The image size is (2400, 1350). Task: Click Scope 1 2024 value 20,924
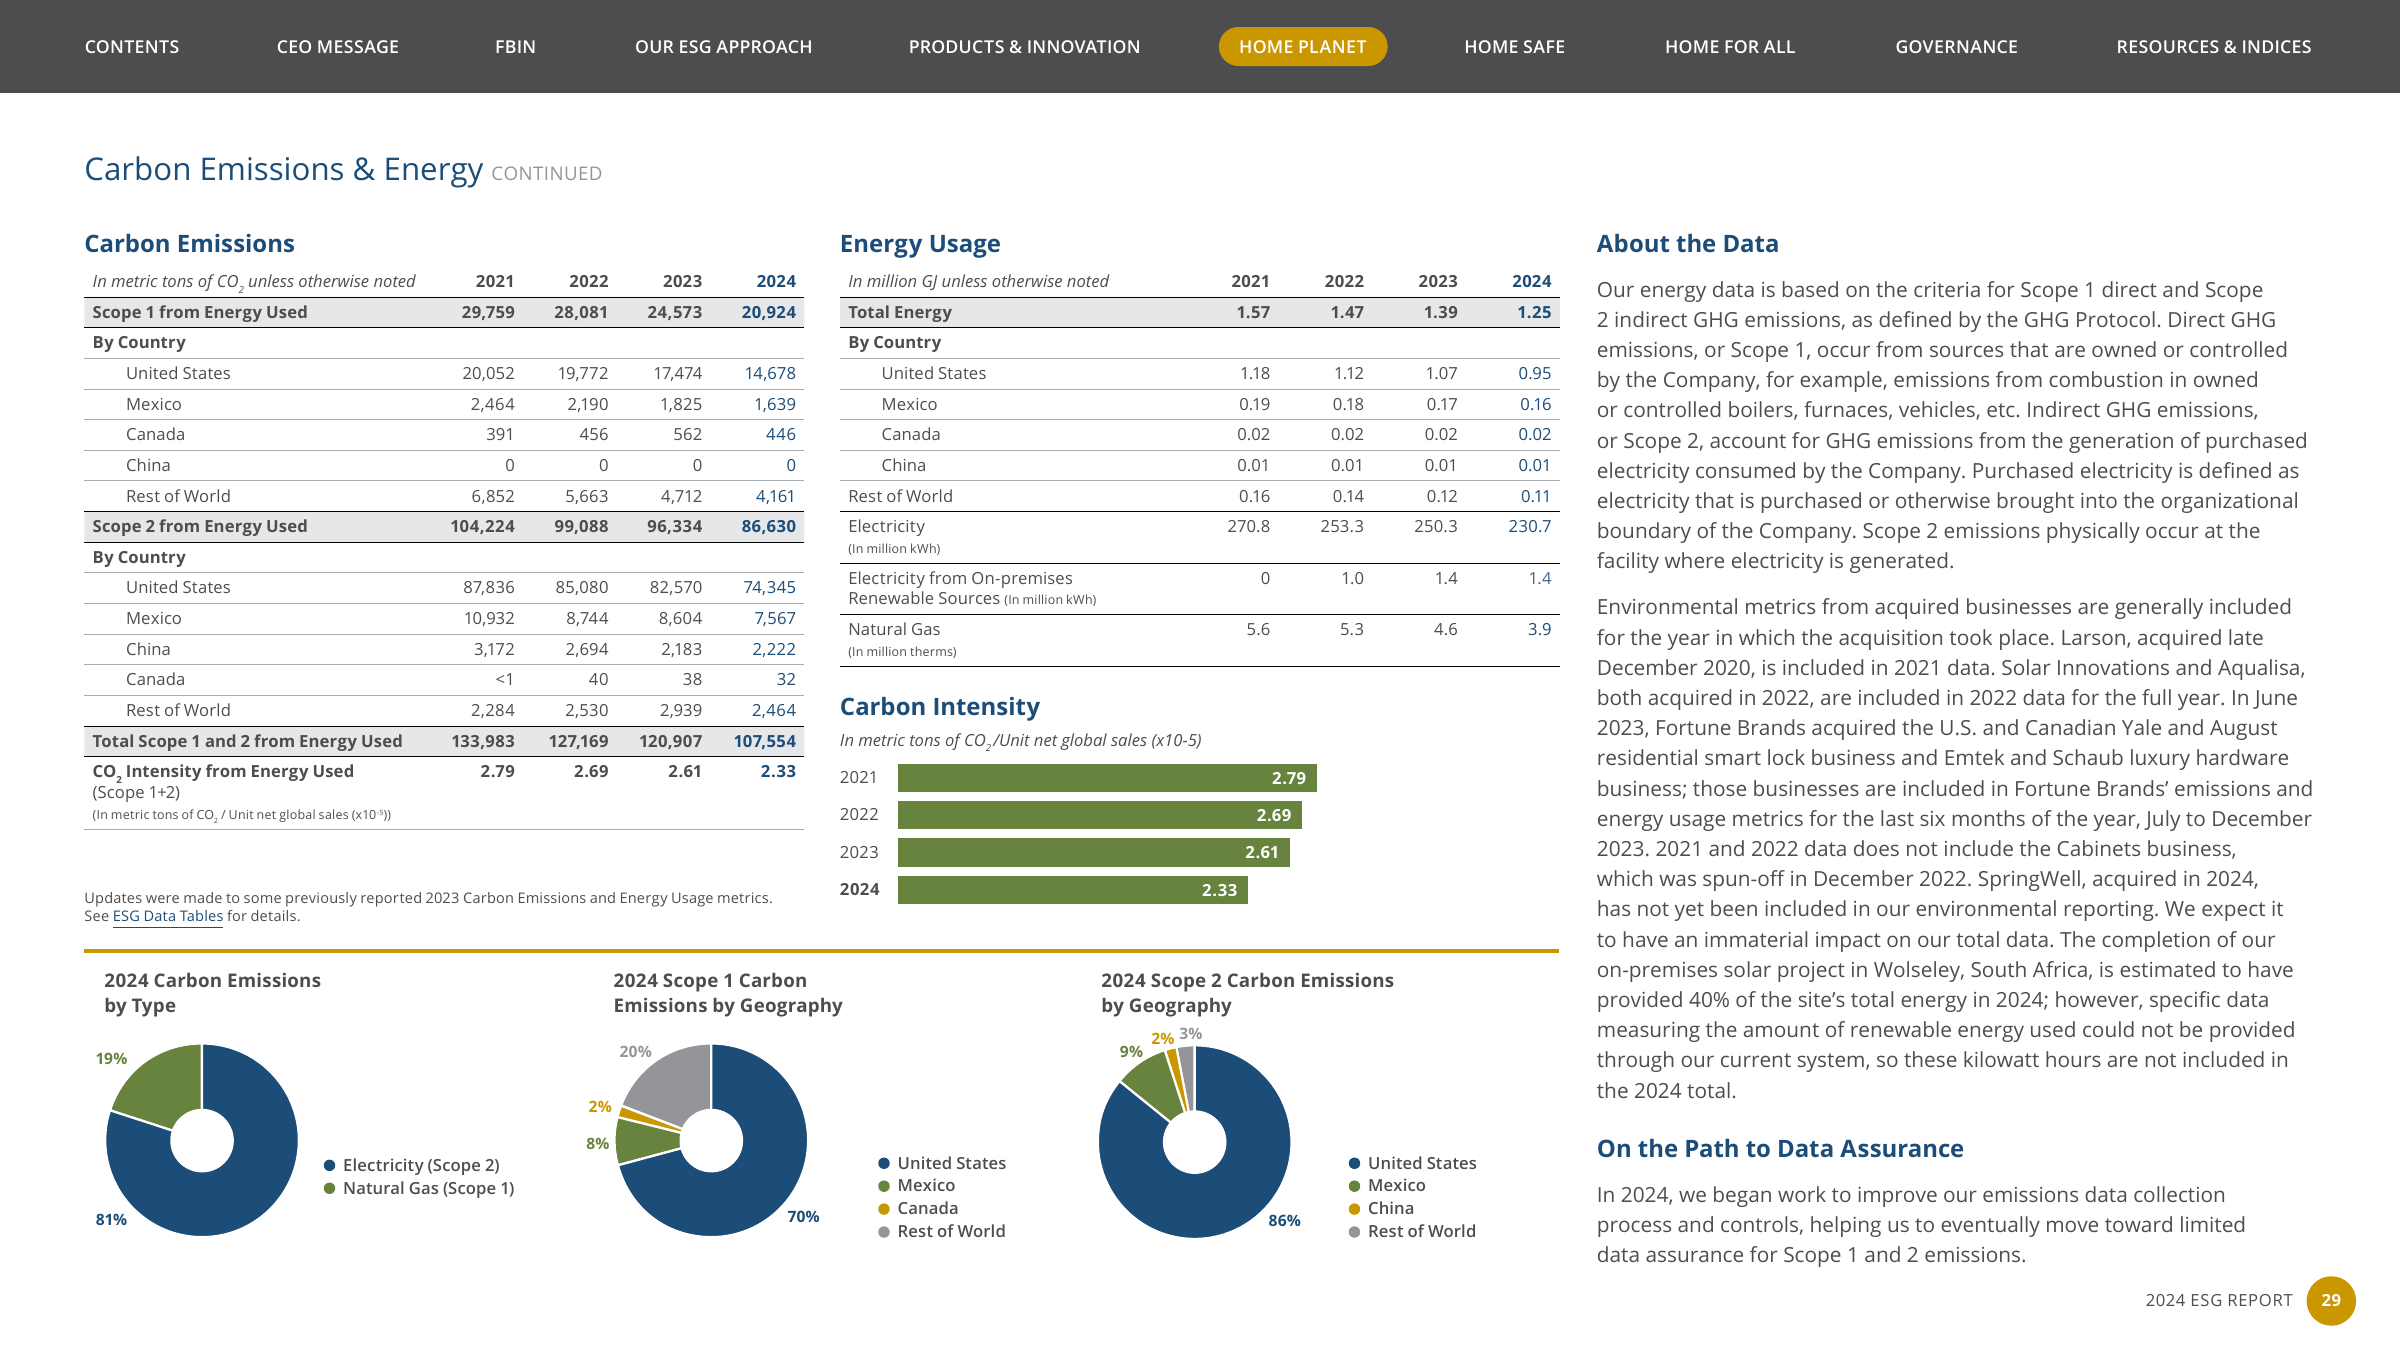coord(768,312)
